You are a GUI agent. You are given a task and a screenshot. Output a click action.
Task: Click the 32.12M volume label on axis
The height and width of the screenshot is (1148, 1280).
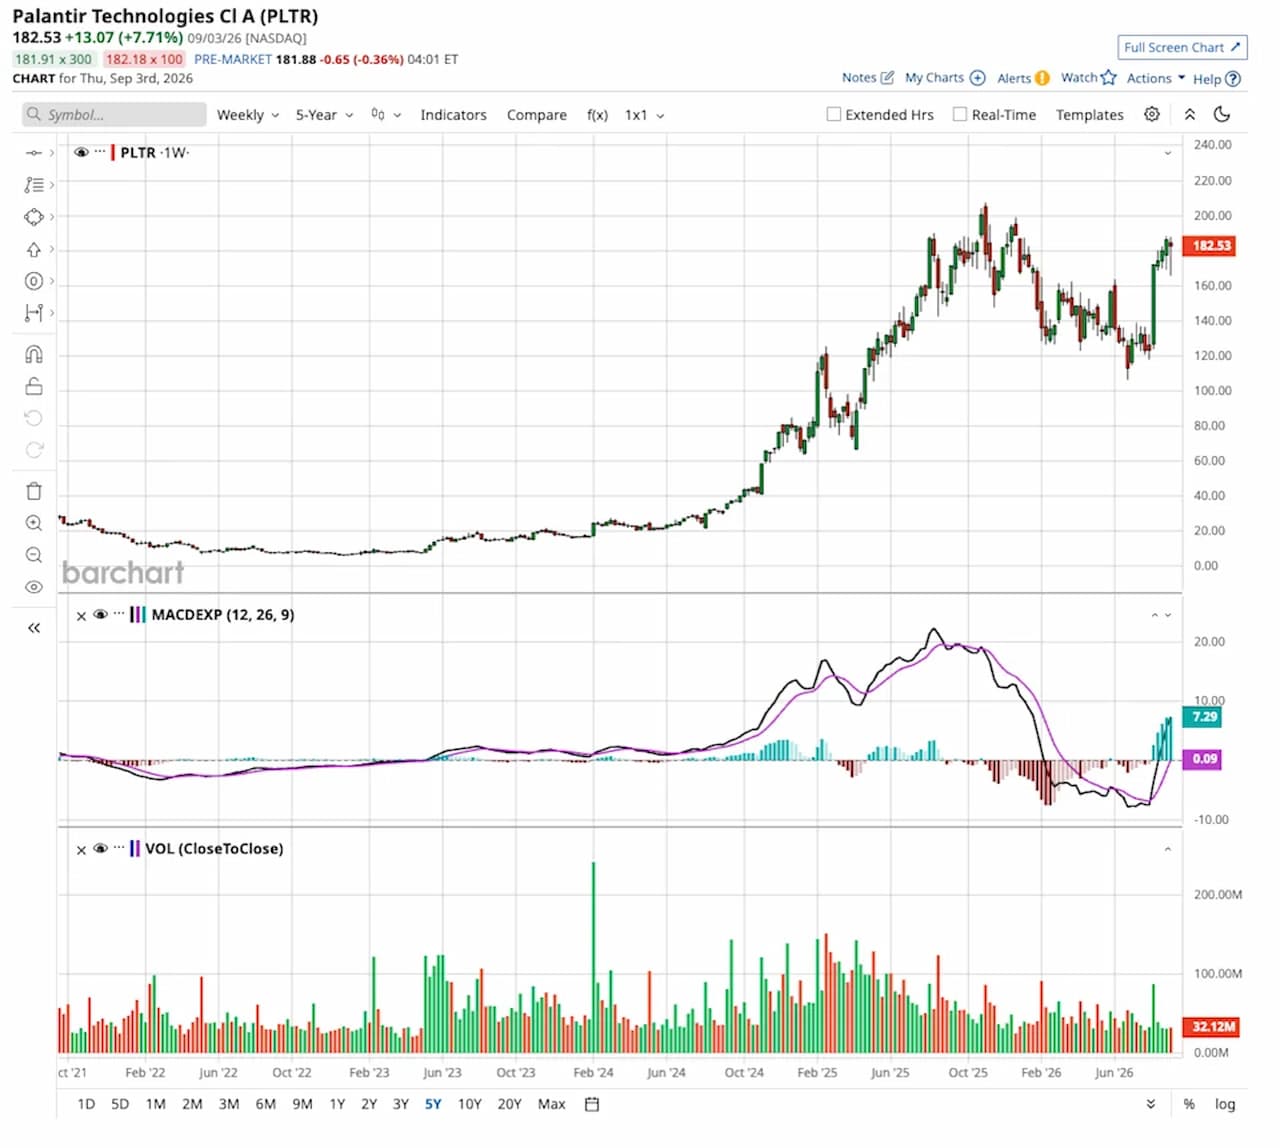click(1212, 1027)
